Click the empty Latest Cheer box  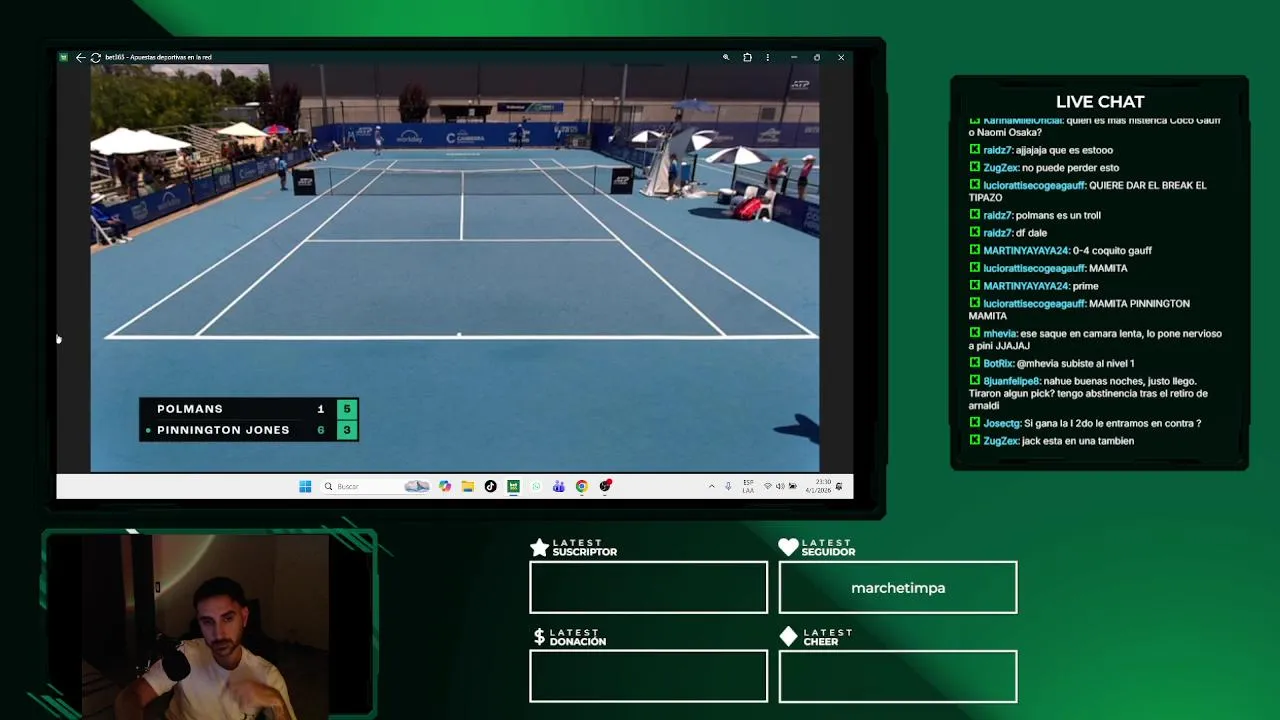point(898,676)
